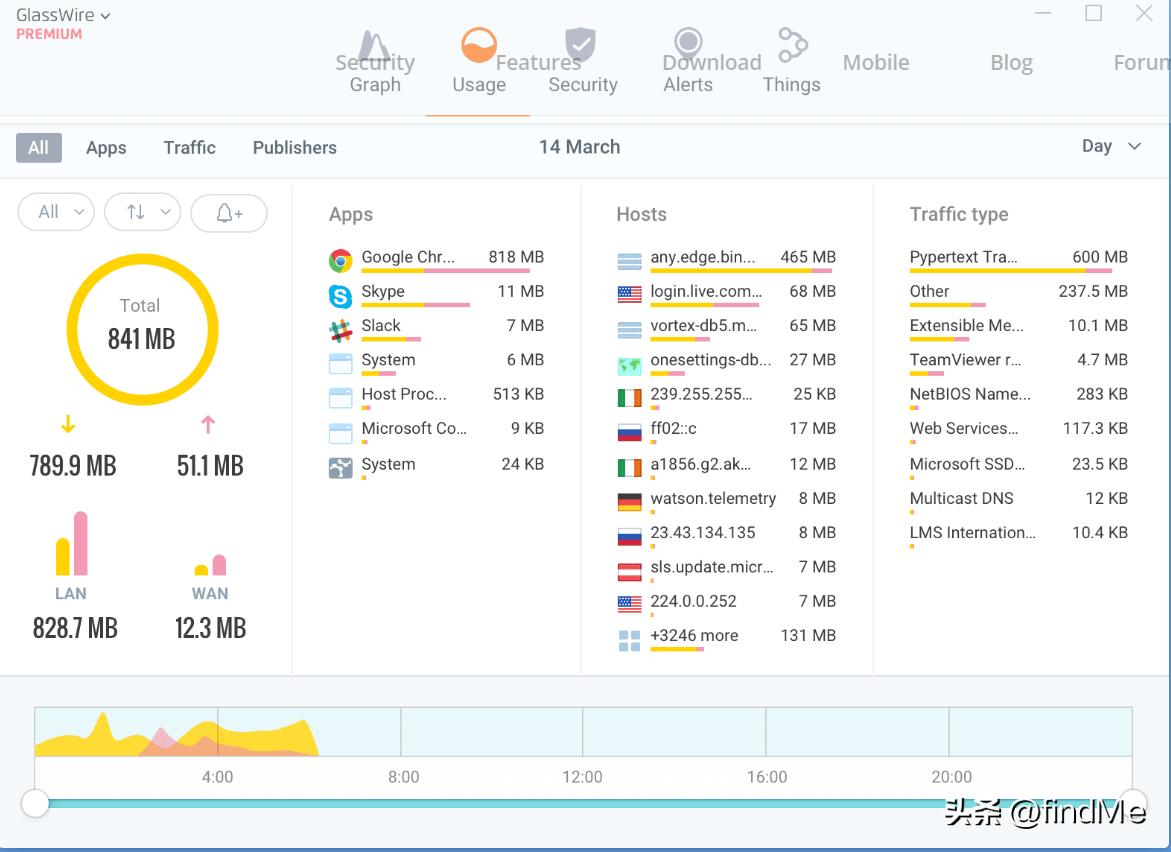Image resolution: width=1171 pixels, height=852 pixels.
Task: Open the Blog link
Action: tap(1011, 63)
